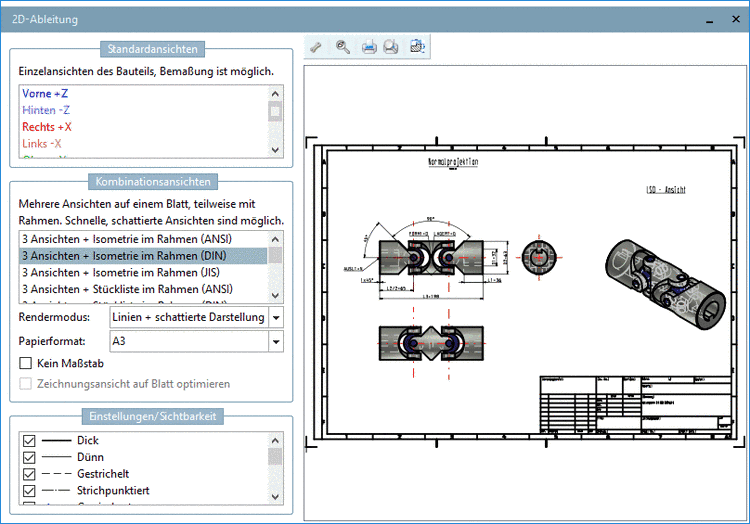This screenshot has width=750, height=524.
Task: Click down arrow of Einstellungen list scrollbar
Action: [x=275, y=497]
